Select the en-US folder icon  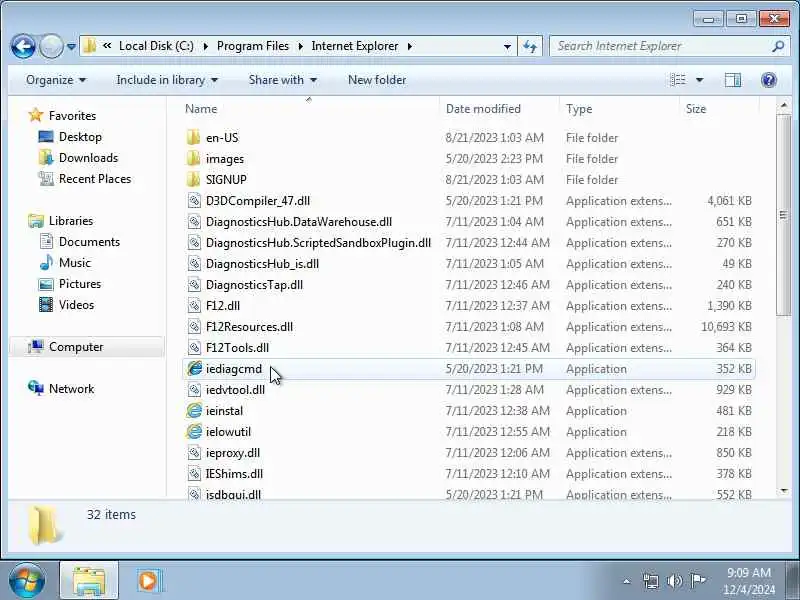point(193,138)
